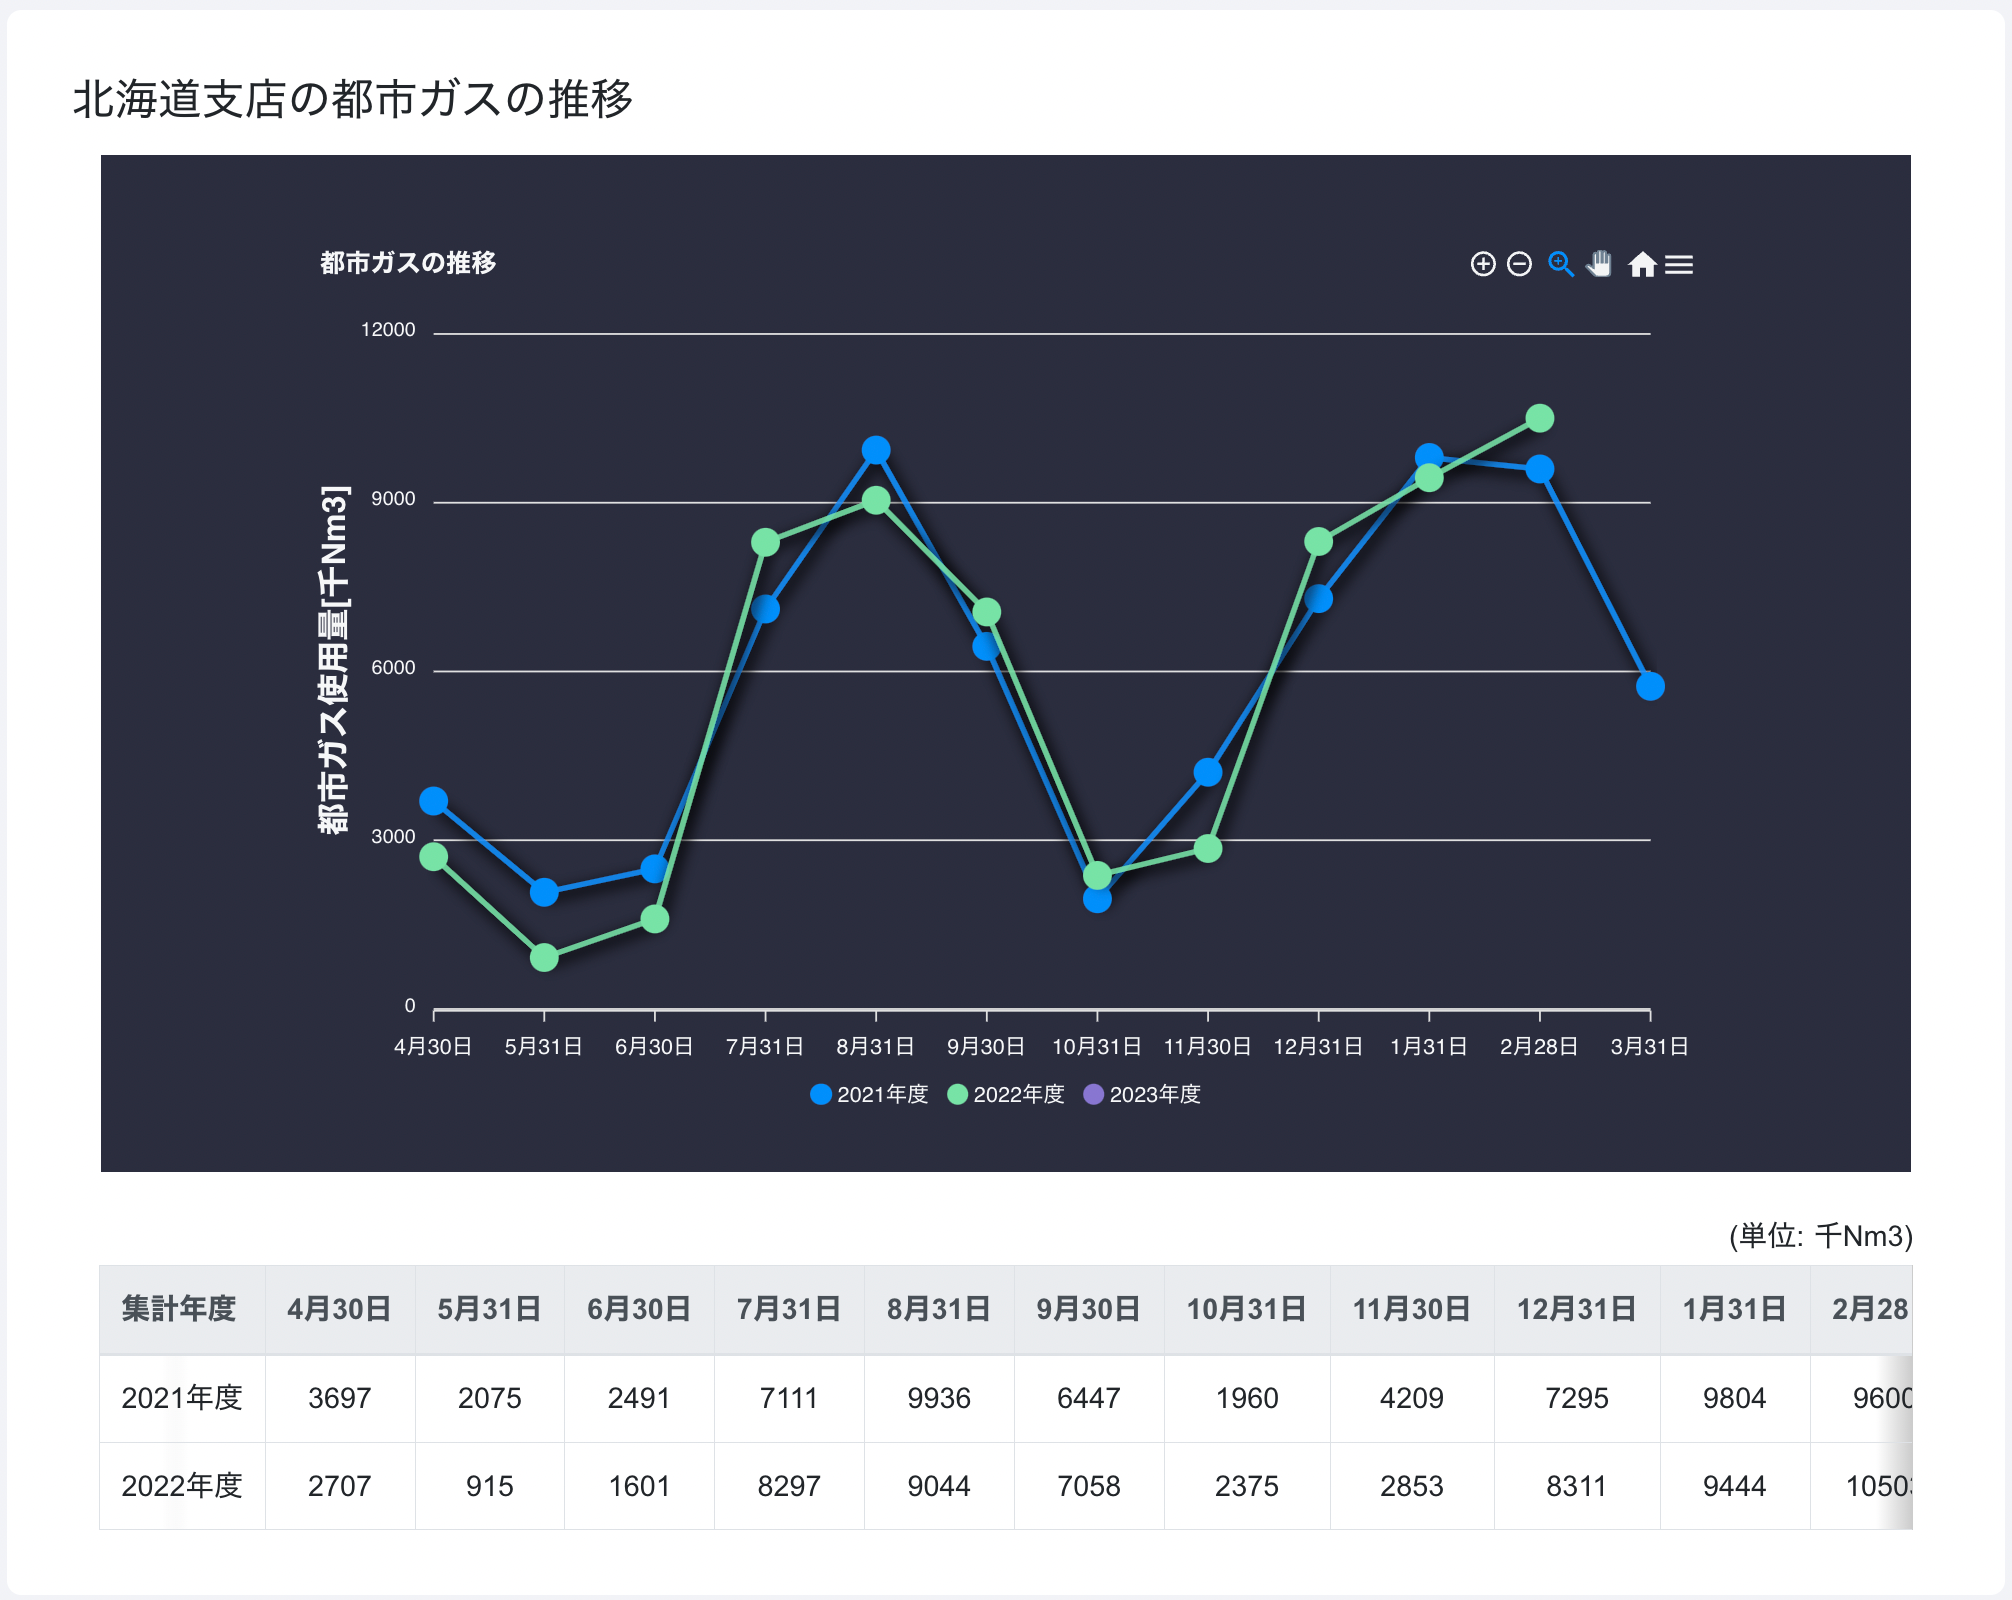Click the blue 2021年度 legend marker
Screen dimensions: 2012x1600
(x=821, y=1095)
